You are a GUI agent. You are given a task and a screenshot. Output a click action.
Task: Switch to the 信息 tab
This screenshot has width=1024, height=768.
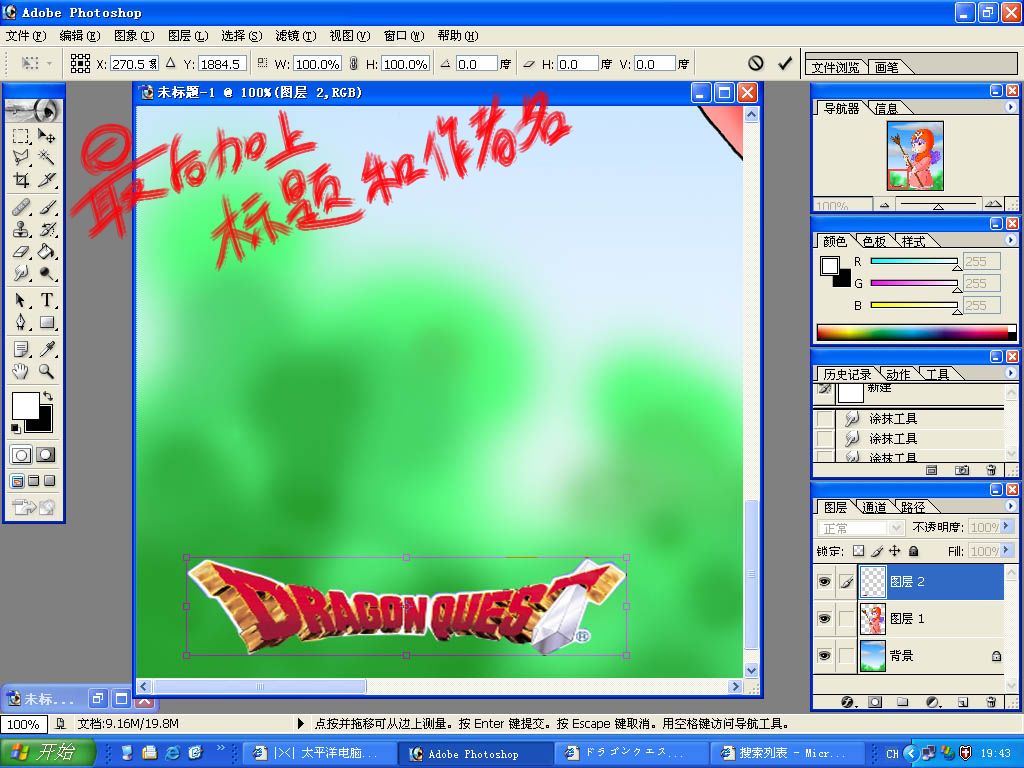886,108
